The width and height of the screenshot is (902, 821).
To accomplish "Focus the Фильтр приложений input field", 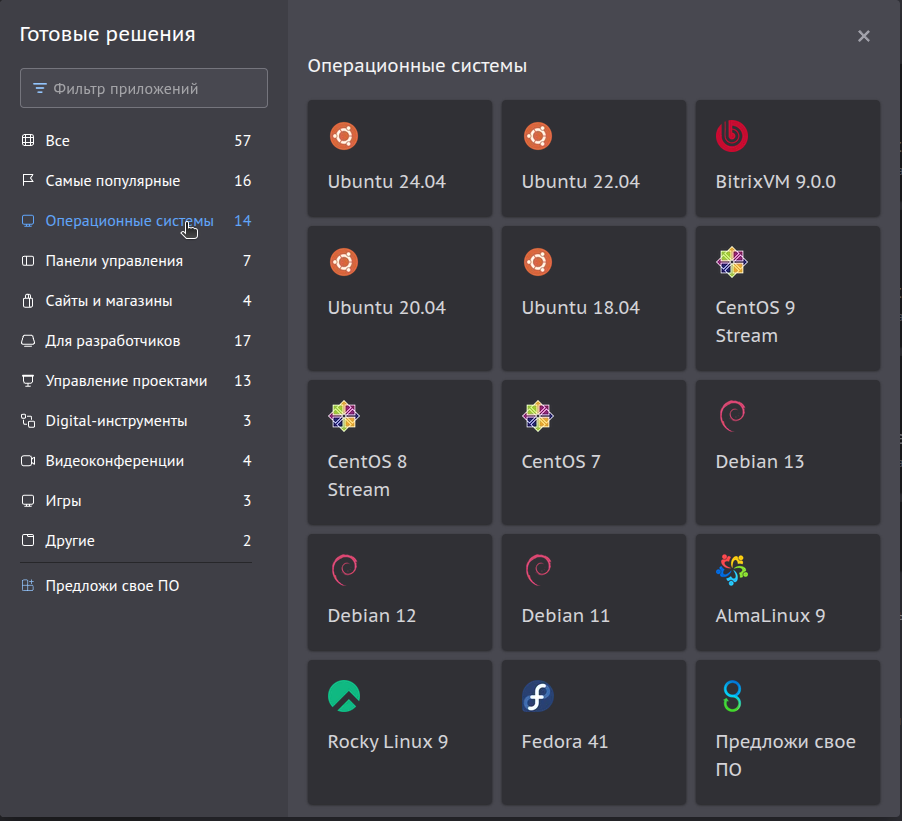I will 144,88.
